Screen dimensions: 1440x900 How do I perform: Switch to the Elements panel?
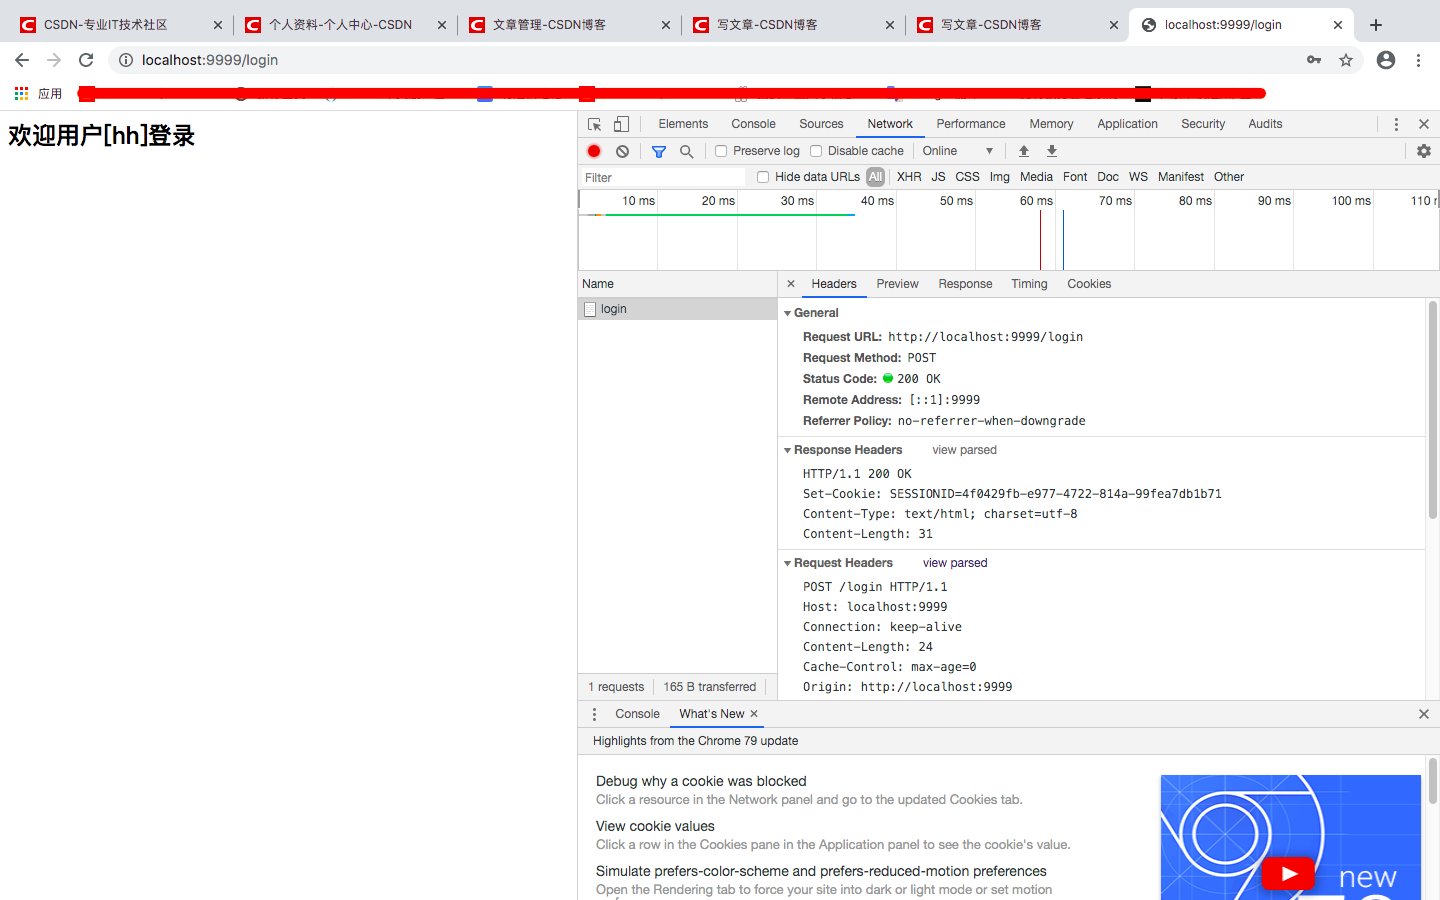(683, 124)
